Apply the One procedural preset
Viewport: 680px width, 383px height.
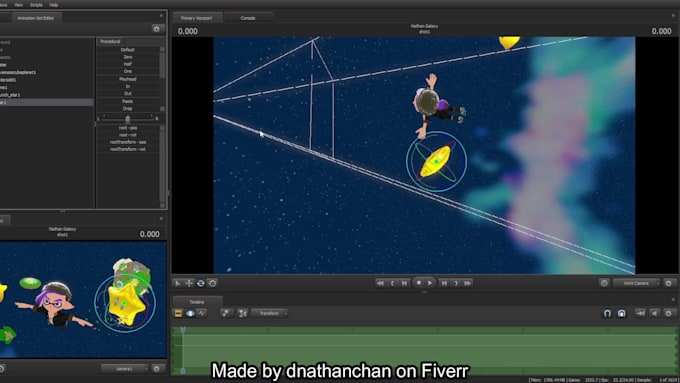pos(128,71)
